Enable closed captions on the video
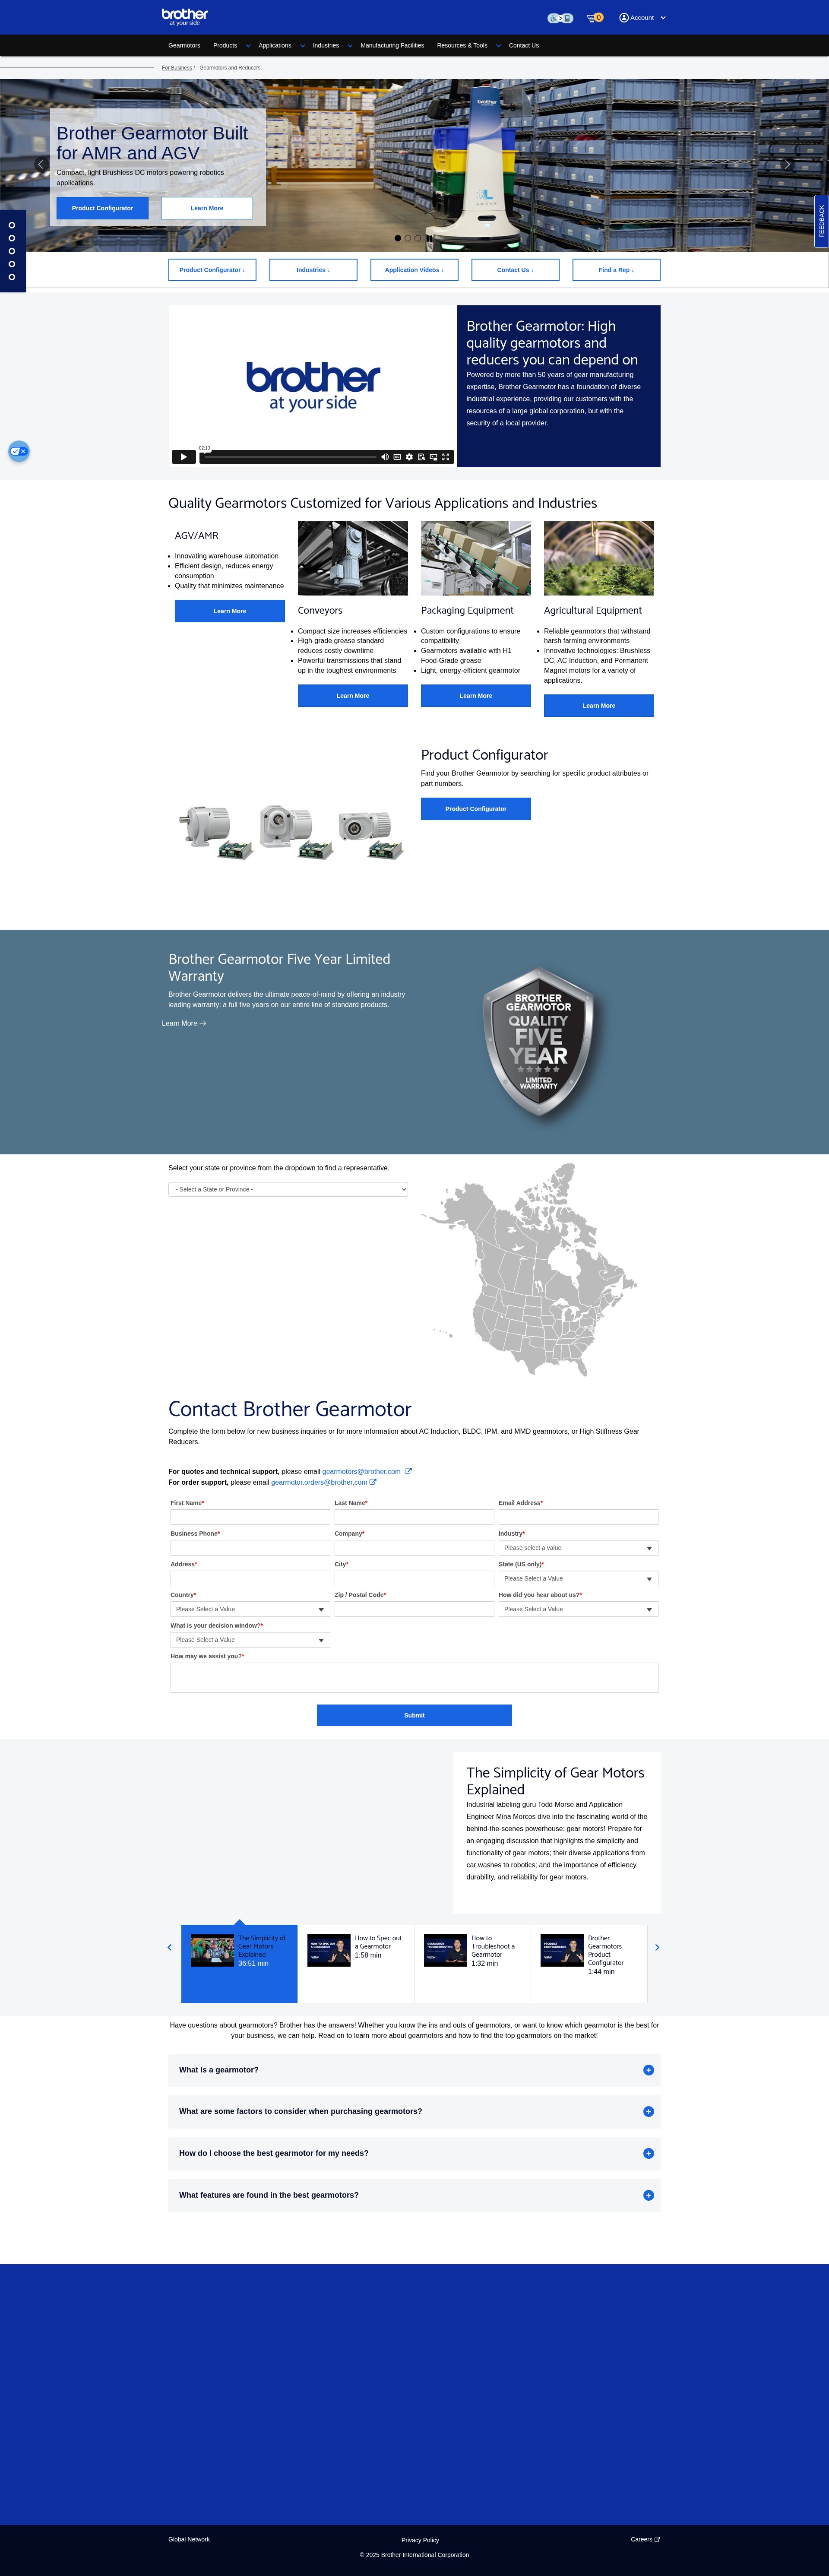The height and width of the screenshot is (2576, 829). [397, 457]
